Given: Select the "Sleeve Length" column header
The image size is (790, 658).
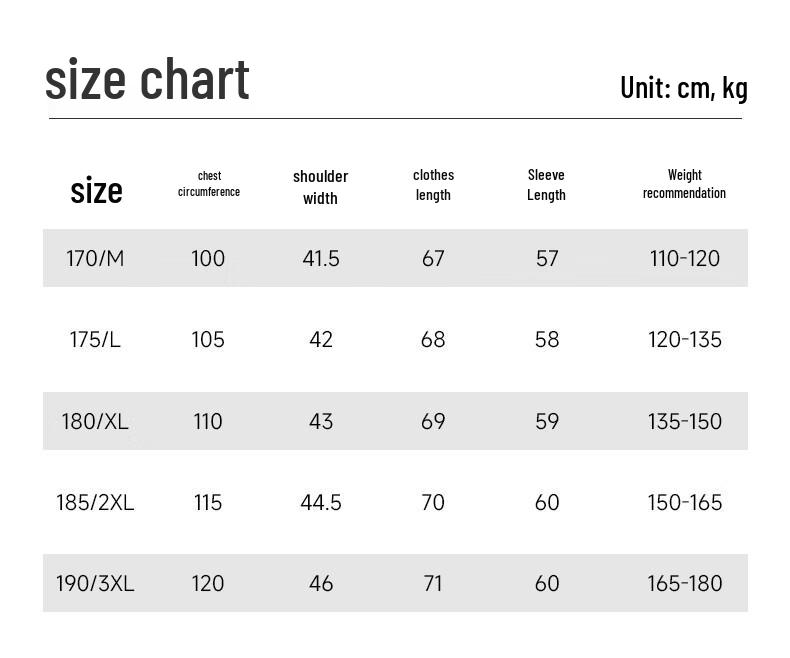Looking at the screenshot, I should click(x=546, y=185).
